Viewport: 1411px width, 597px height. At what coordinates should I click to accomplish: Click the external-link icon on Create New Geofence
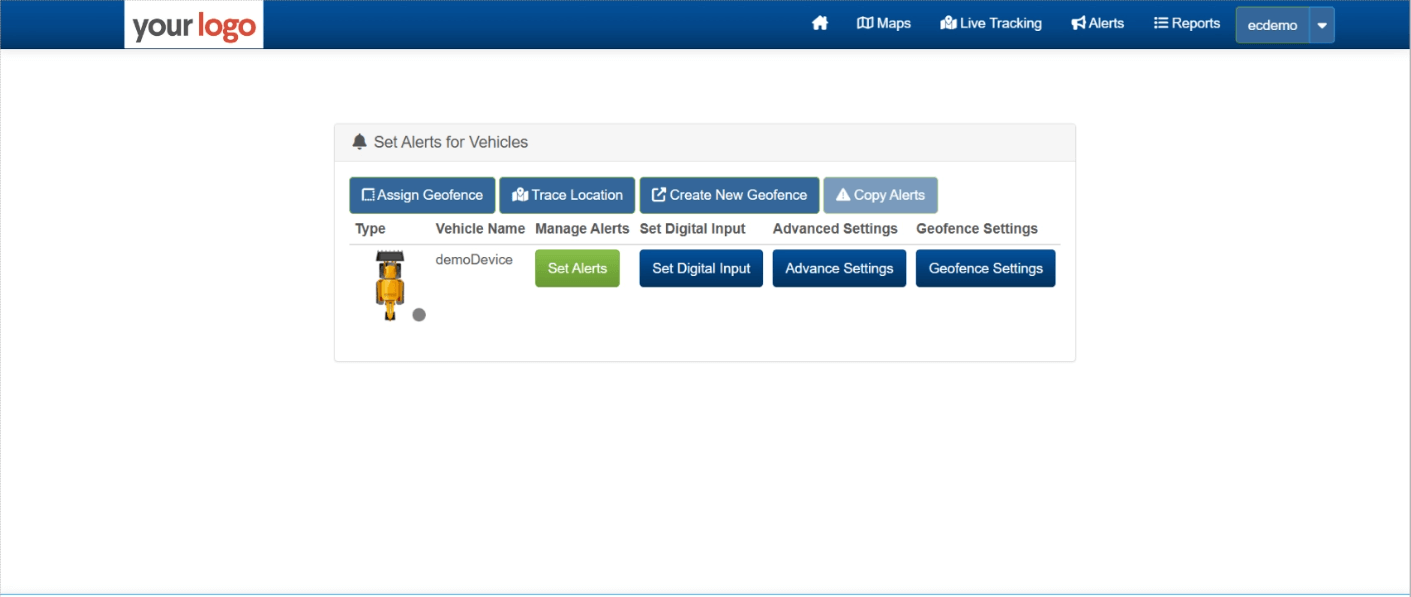(x=658, y=194)
